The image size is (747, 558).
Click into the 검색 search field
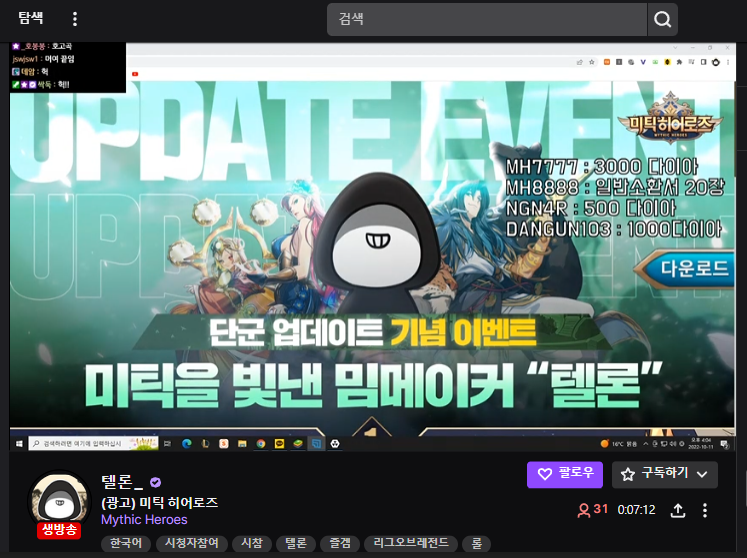[486, 19]
